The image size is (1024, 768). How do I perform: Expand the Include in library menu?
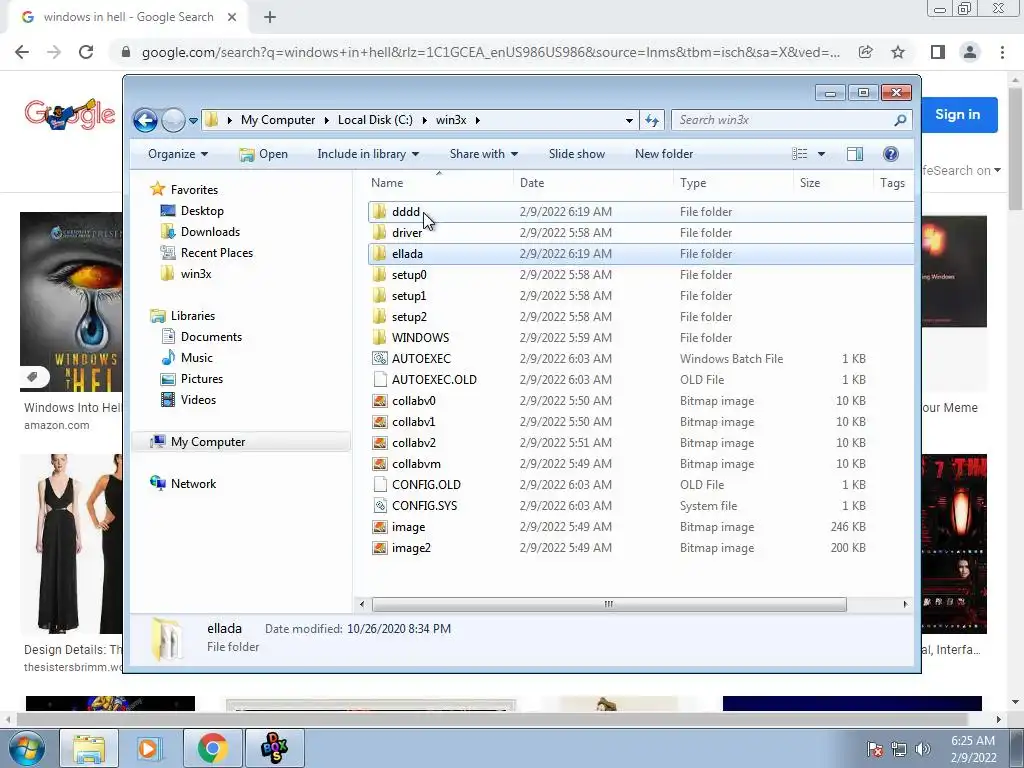368,154
